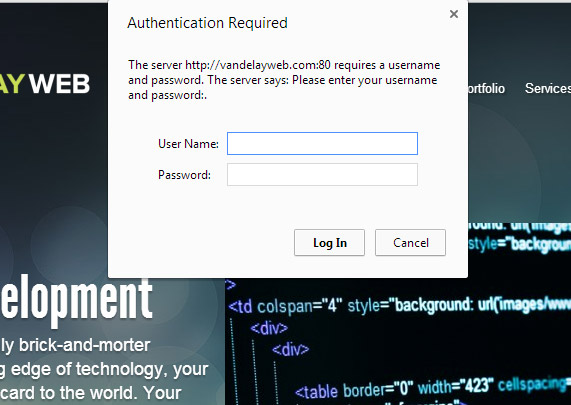The width and height of the screenshot is (571, 405).
Task: Click the 'card to the world' text line
Action: point(91,393)
